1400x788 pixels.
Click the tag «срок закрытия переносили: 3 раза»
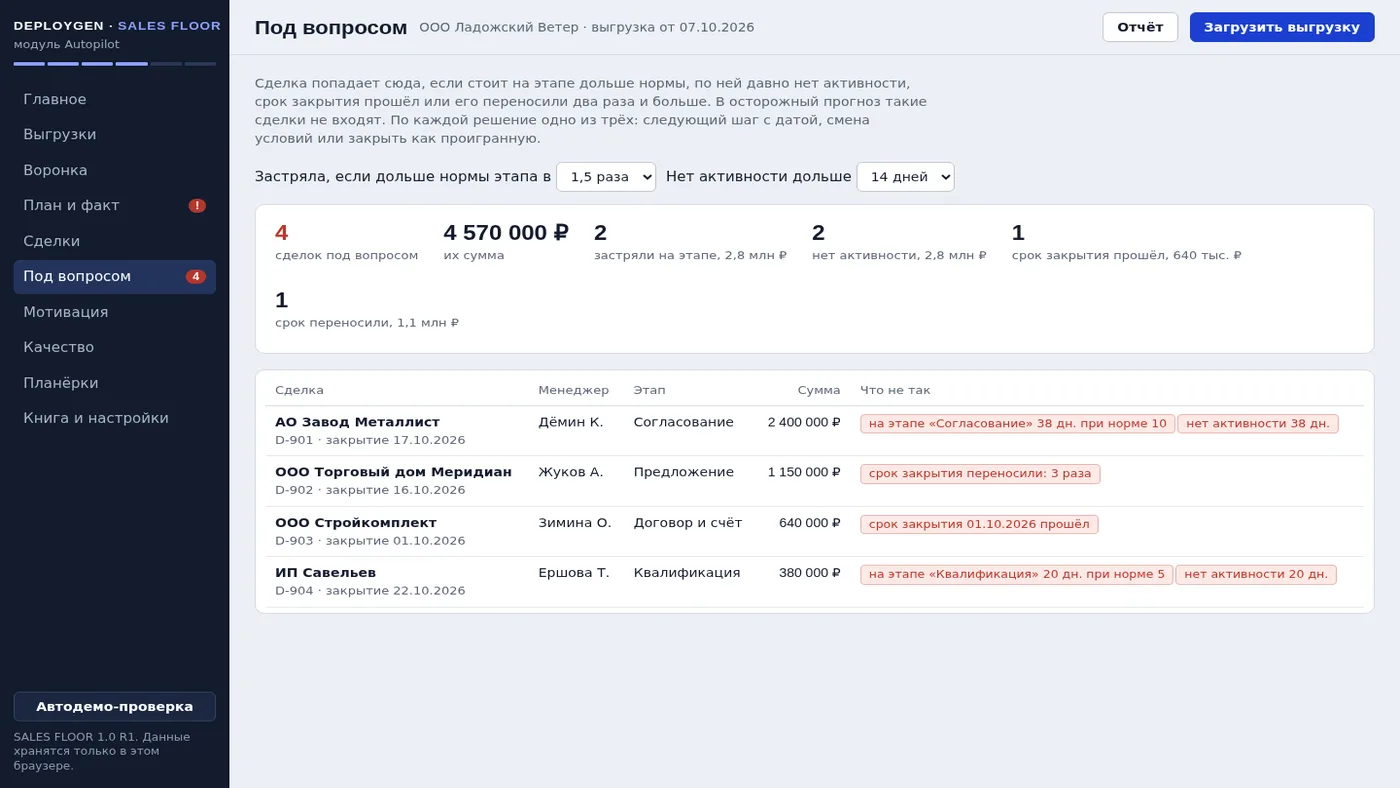pos(980,474)
